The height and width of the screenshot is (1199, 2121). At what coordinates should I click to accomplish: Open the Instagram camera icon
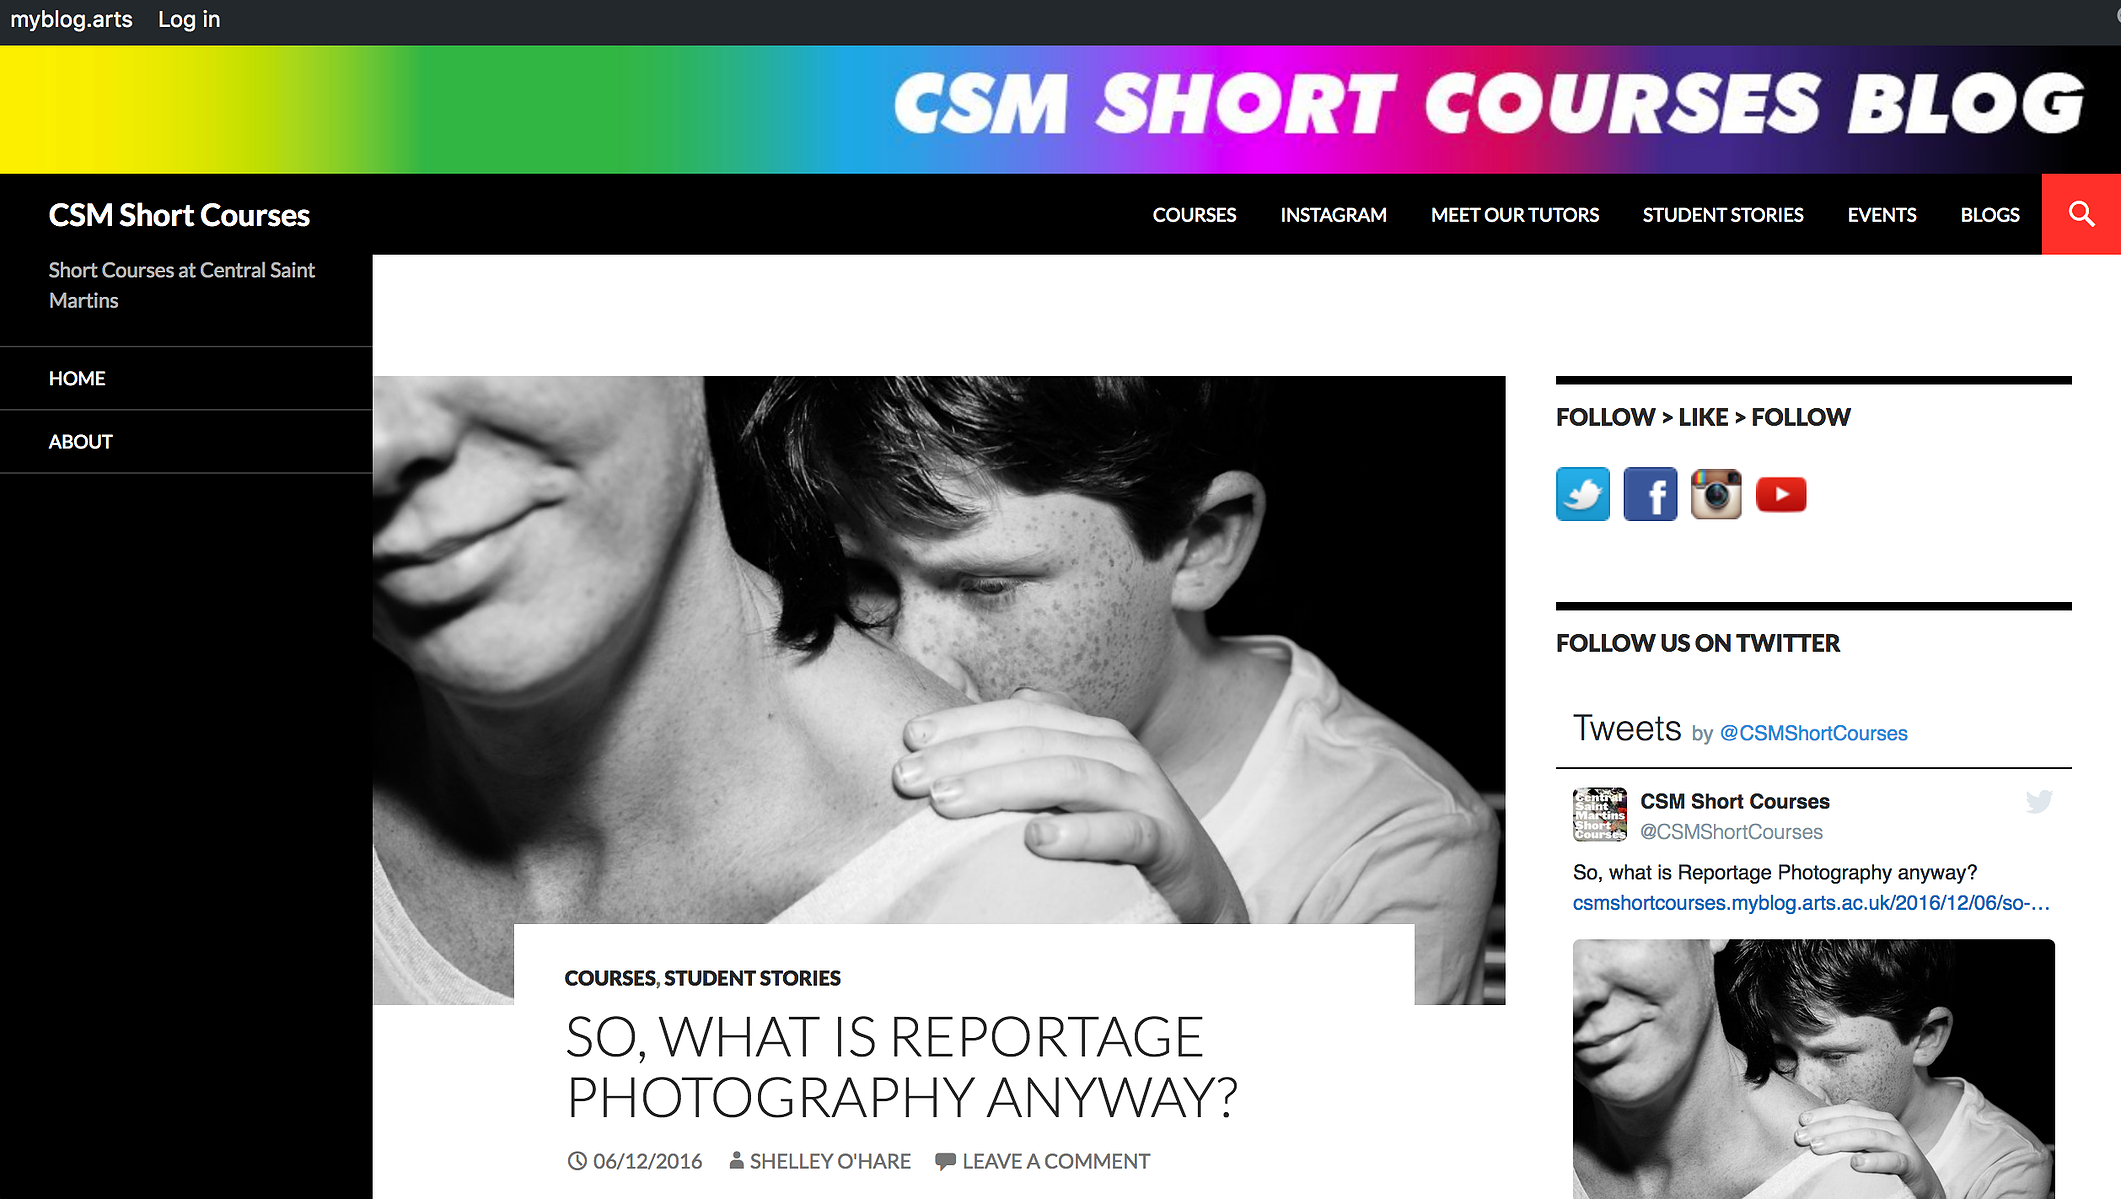[x=1716, y=494]
